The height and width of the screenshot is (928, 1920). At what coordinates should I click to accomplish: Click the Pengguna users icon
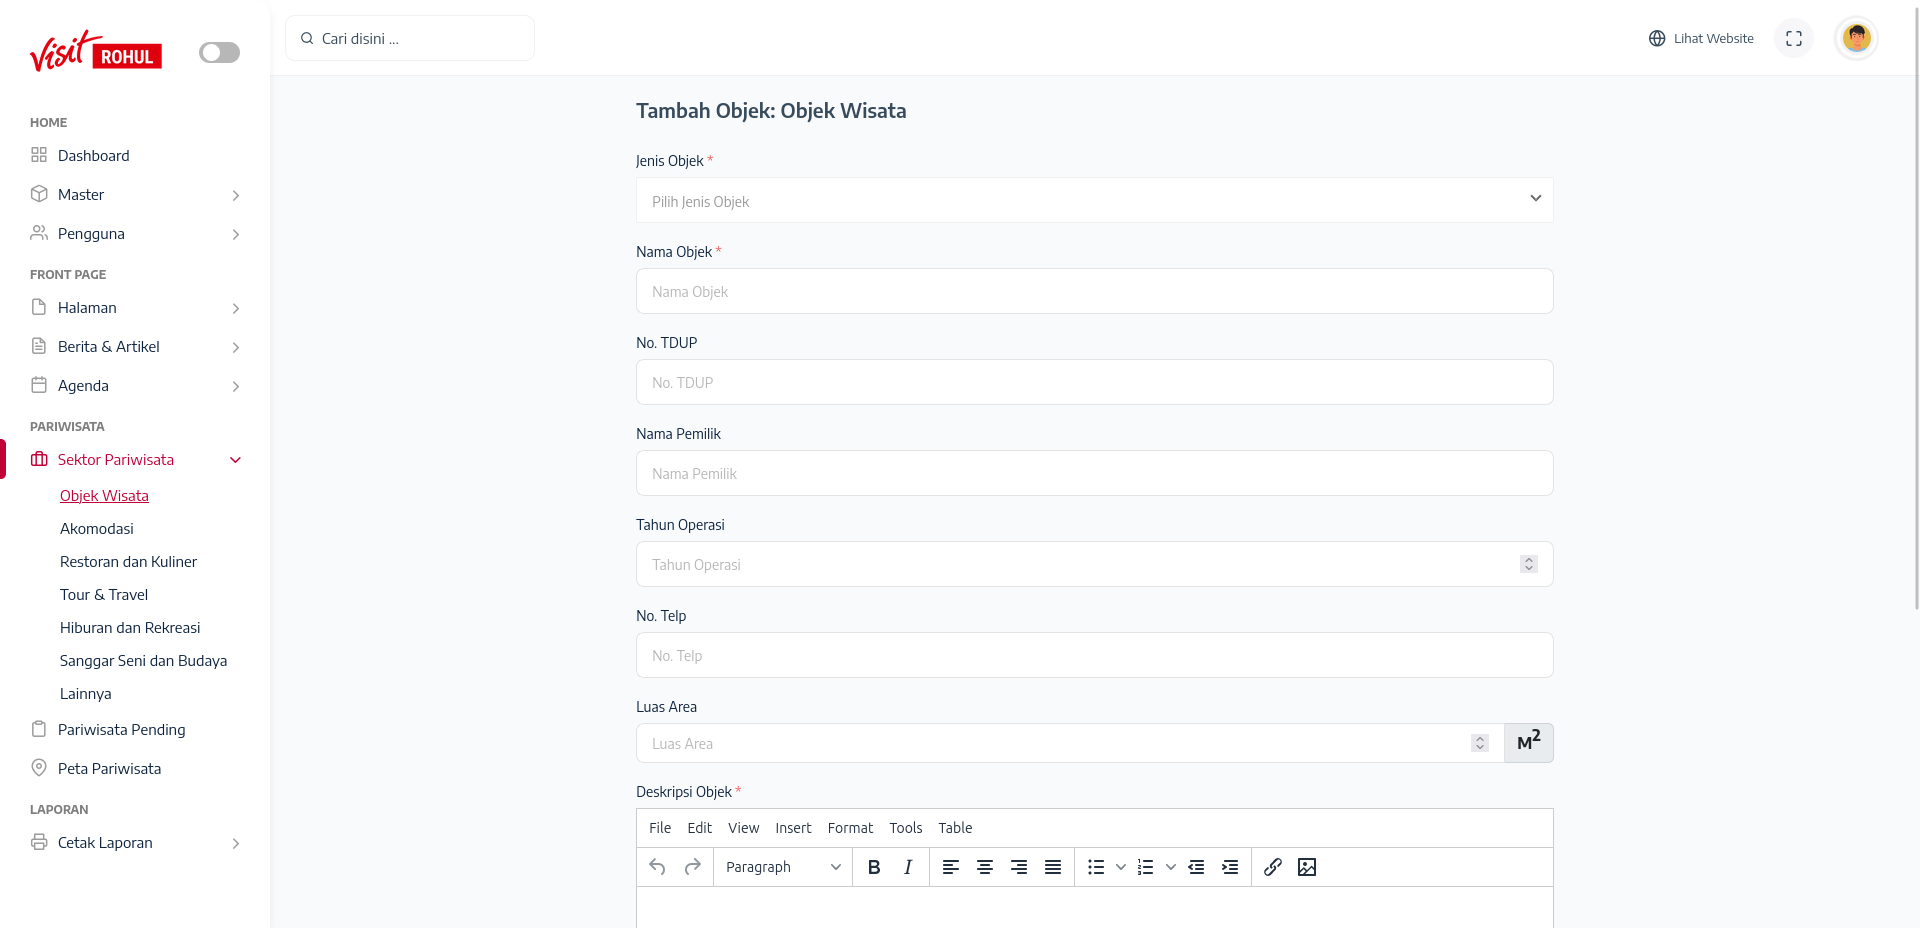point(39,232)
